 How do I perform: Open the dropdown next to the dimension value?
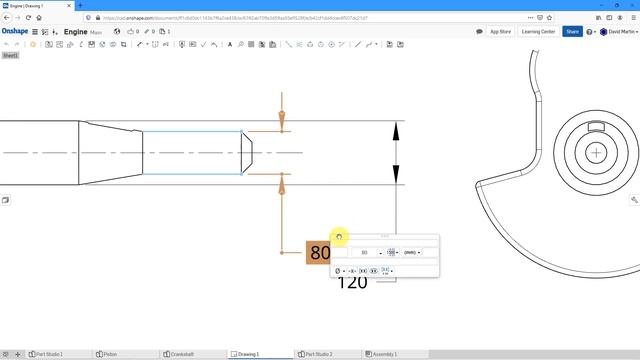[380, 253]
